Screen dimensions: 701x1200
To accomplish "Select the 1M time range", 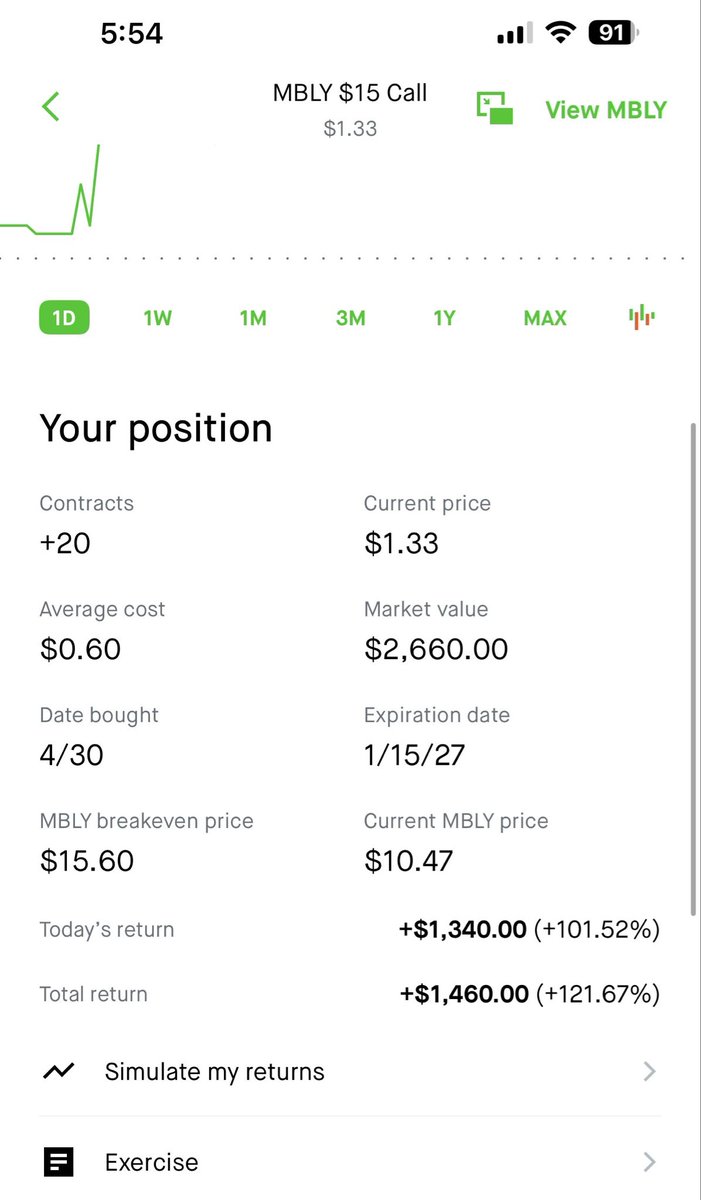I will (253, 318).
